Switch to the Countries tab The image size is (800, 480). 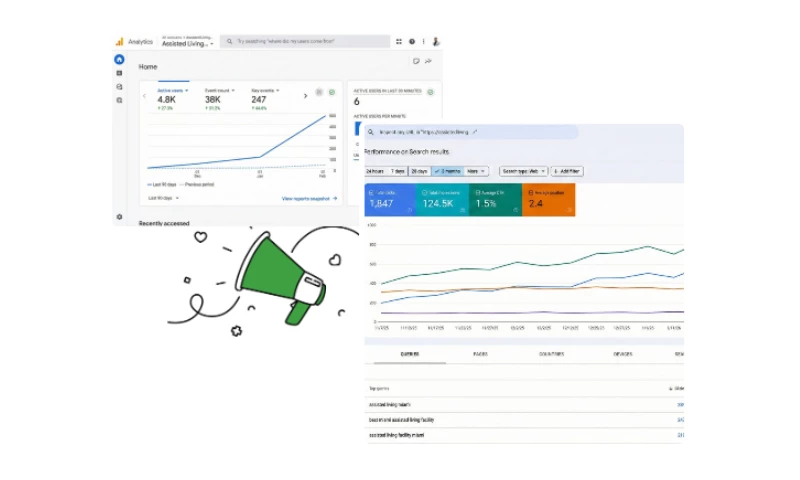coord(551,354)
